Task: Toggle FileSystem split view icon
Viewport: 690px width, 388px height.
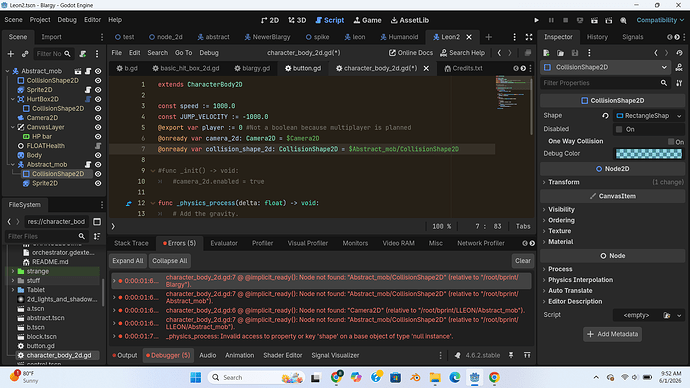Action: pos(97,221)
